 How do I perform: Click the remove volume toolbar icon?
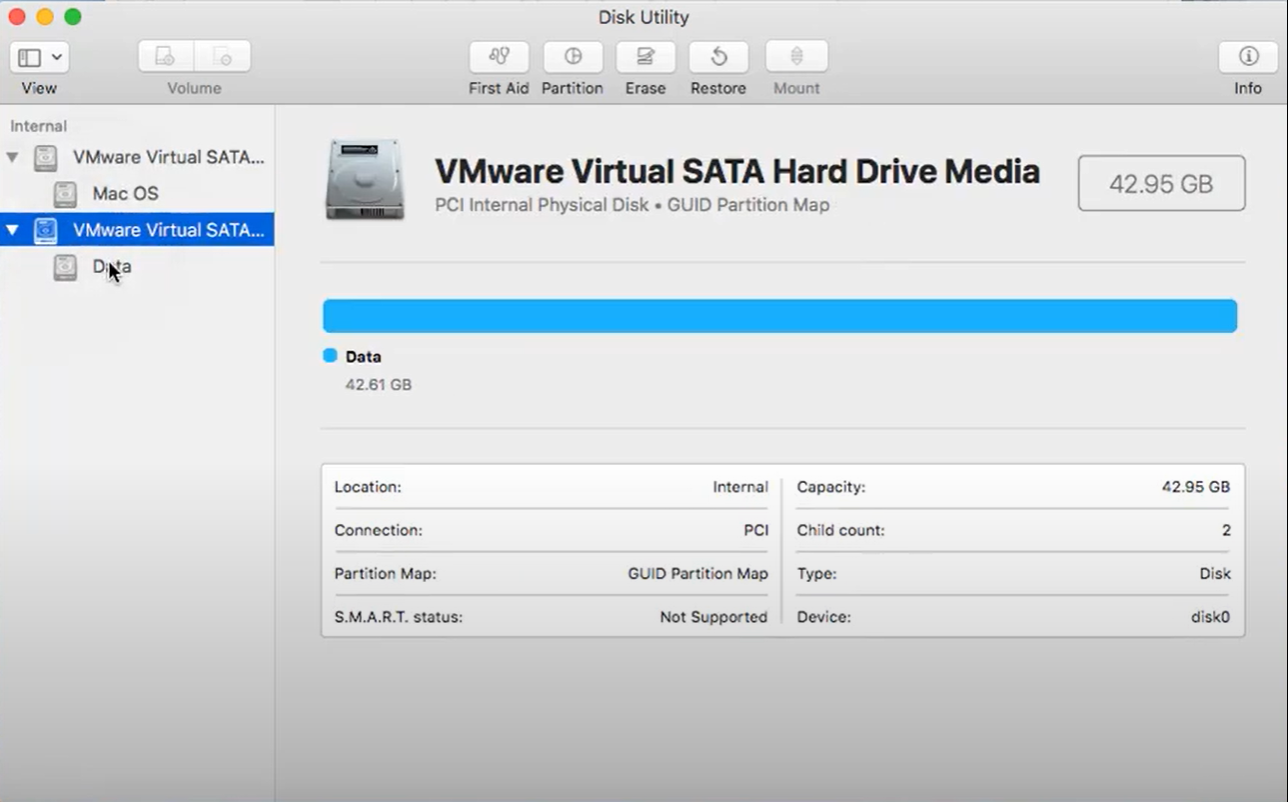click(x=222, y=57)
